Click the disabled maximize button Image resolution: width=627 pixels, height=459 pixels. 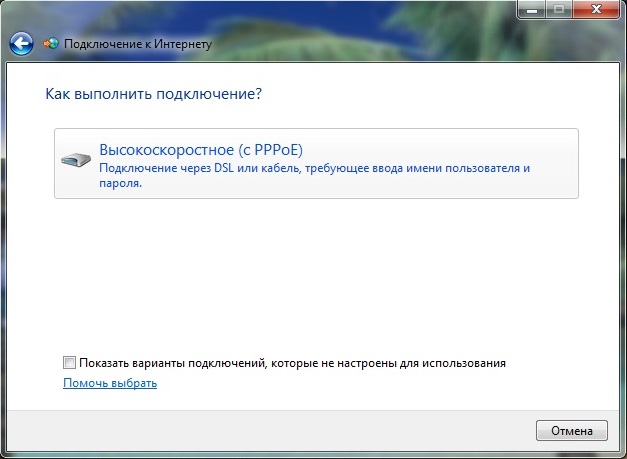559,10
